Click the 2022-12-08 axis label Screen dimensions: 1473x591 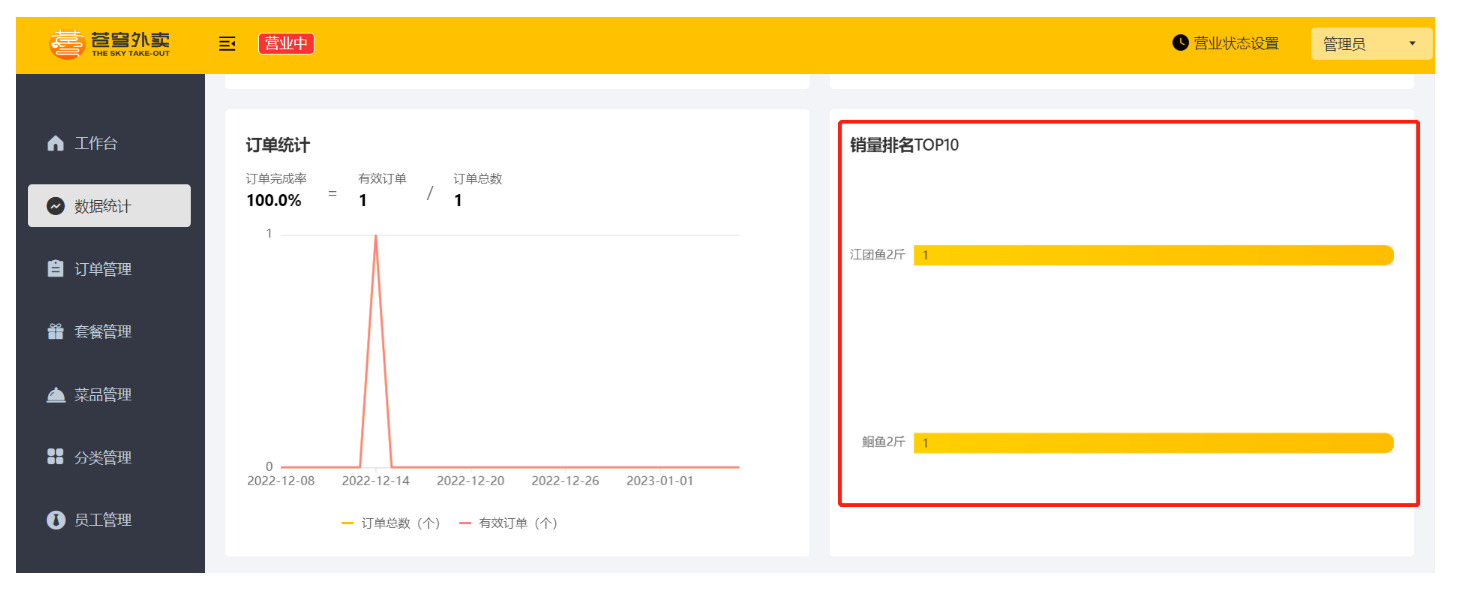click(281, 481)
